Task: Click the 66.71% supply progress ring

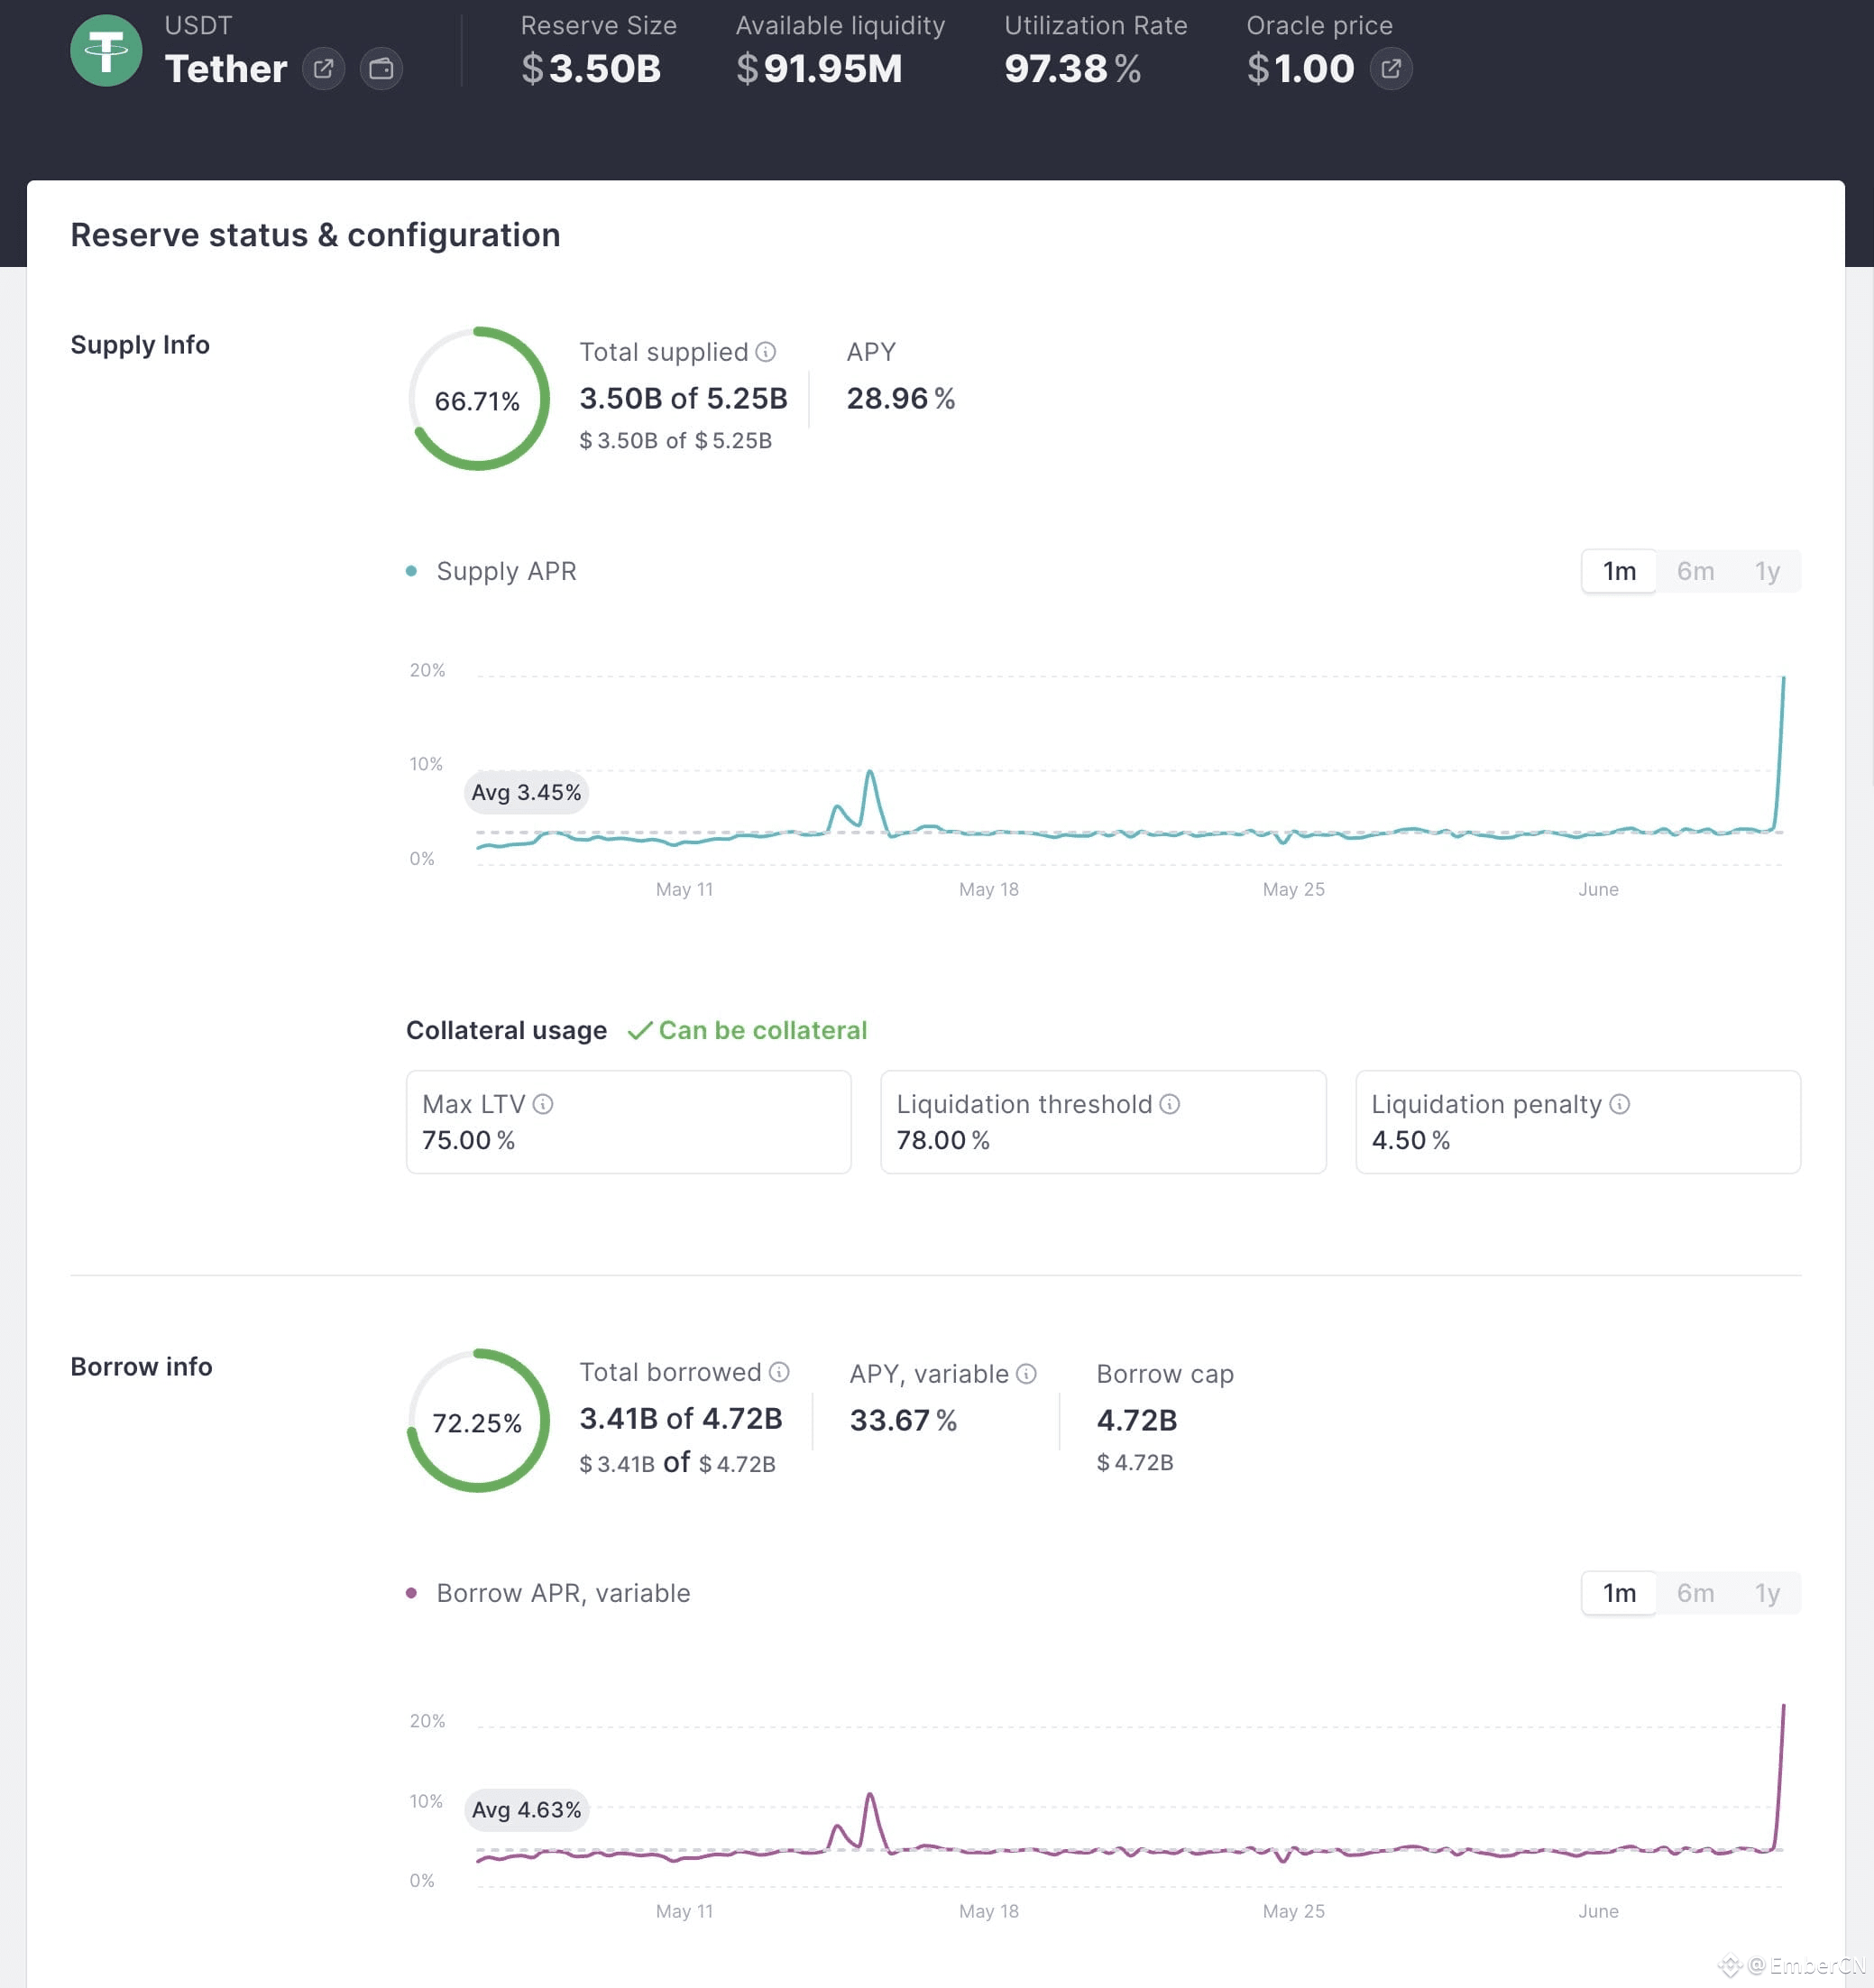Action: click(x=478, y=399)
